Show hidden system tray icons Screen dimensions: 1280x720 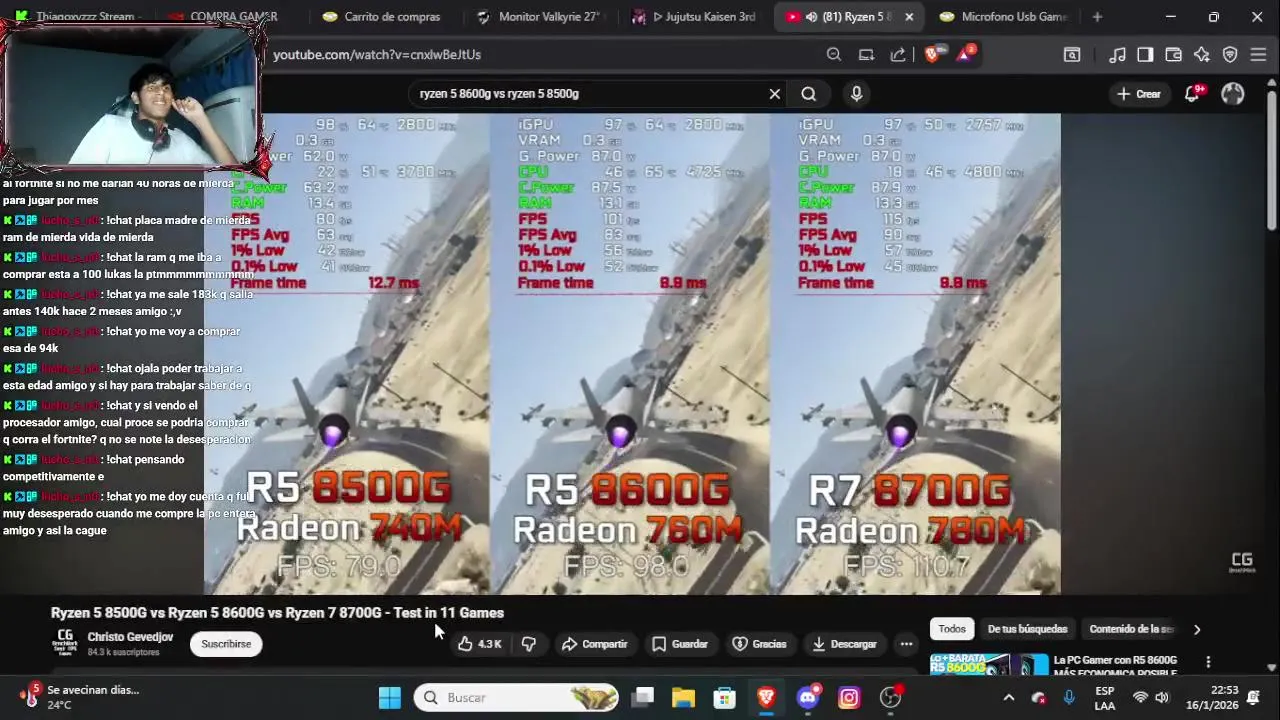(x=1008, y=698)
